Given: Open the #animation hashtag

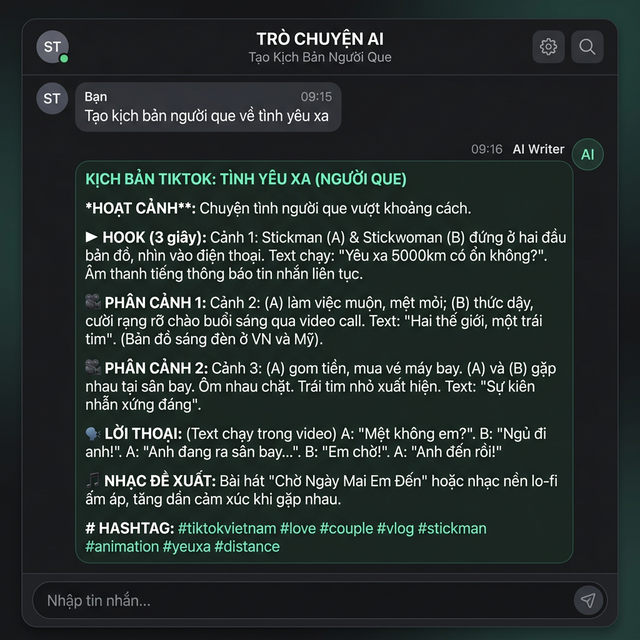Looking at the screenshot, I should [x=122, y=547].
